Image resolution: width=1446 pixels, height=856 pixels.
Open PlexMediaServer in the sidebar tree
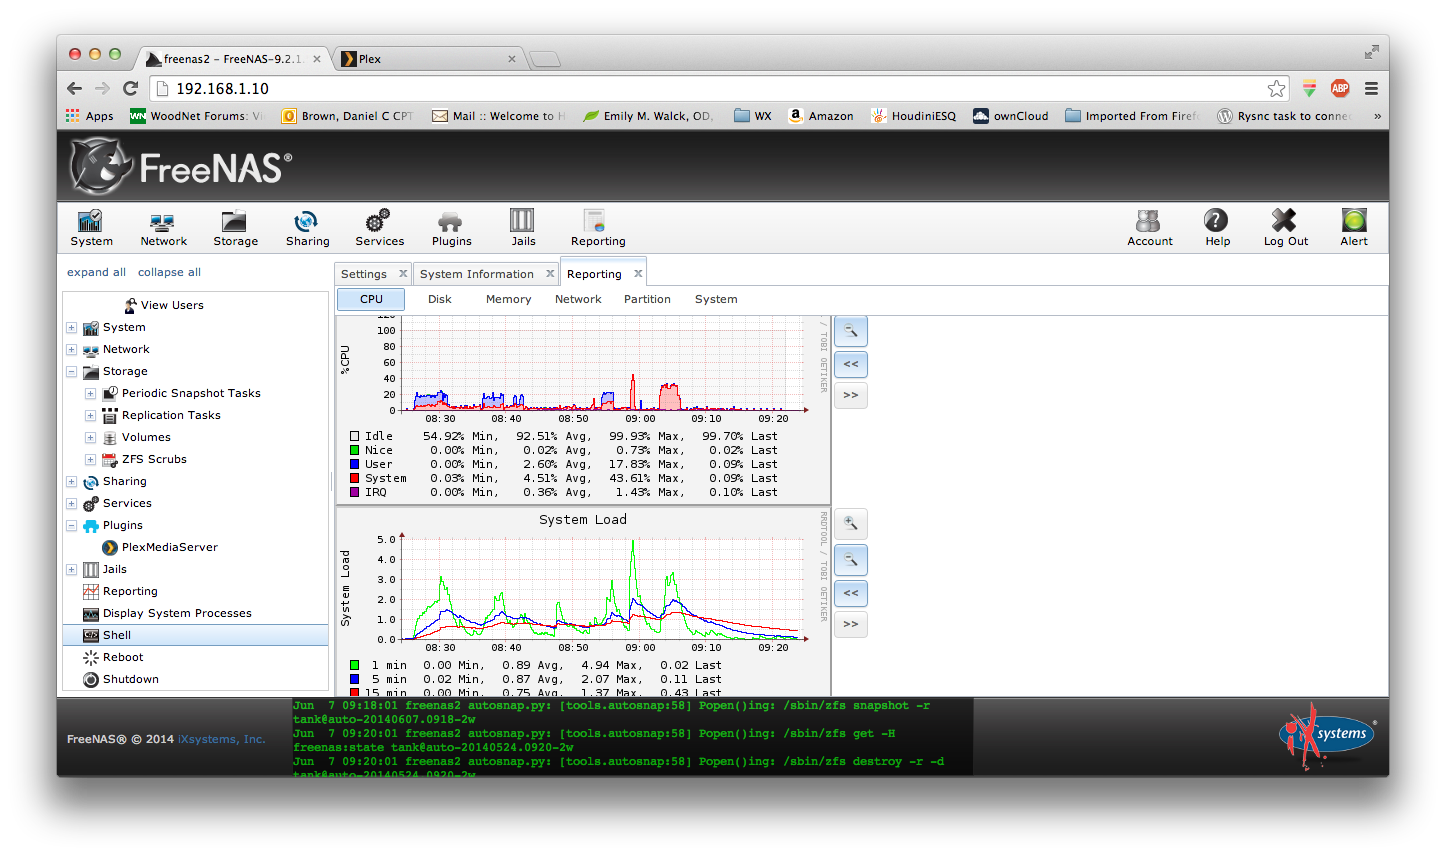[x=160, y=548]
